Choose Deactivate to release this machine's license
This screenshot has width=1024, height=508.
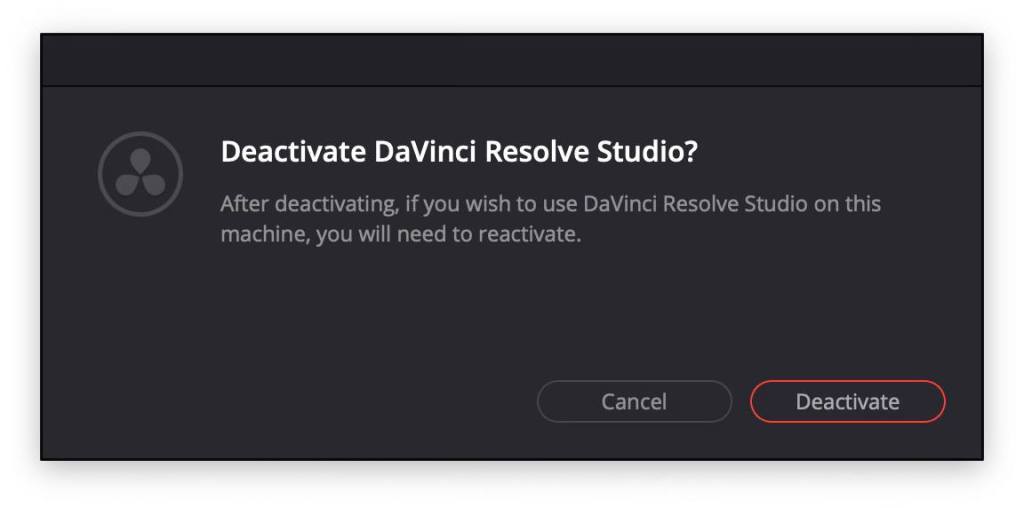(x=848, y=402)
